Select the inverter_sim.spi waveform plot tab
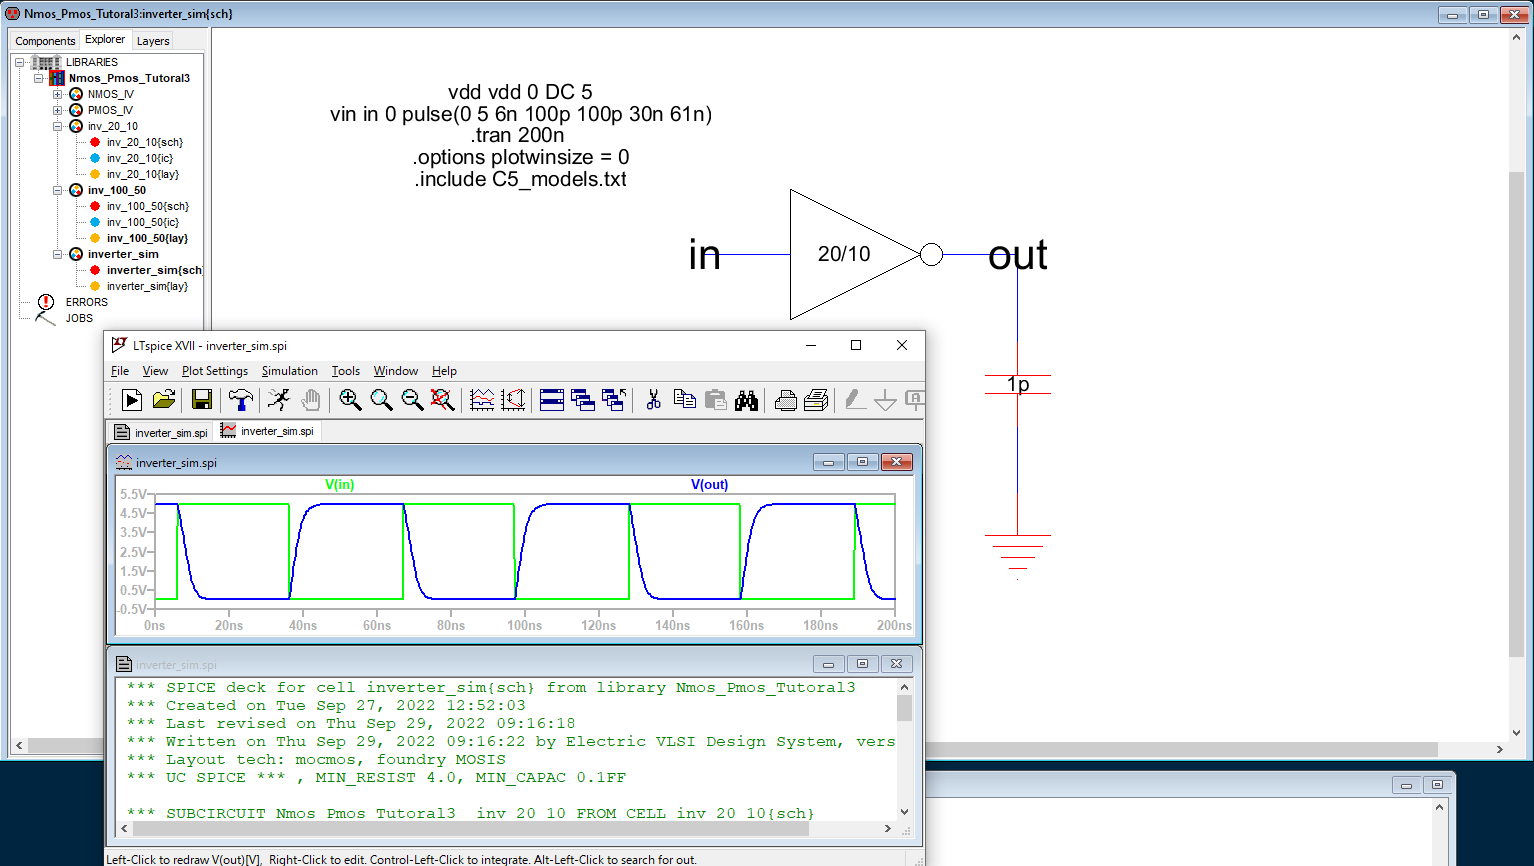Viewport: 1534px width, 866px height. (x=268, y=431)
